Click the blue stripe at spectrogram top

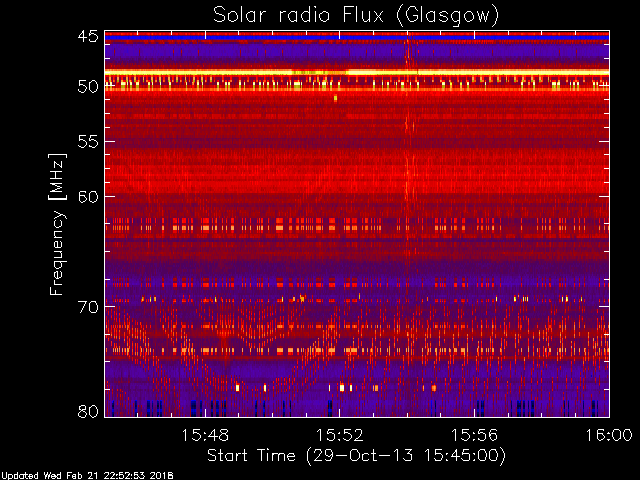tap(357, 37)
